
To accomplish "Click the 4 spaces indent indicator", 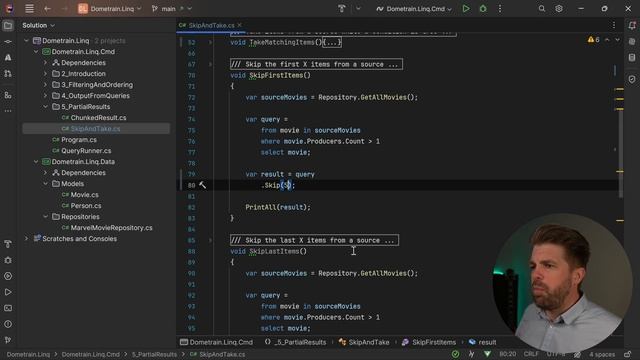I will (x=602, y=354).
